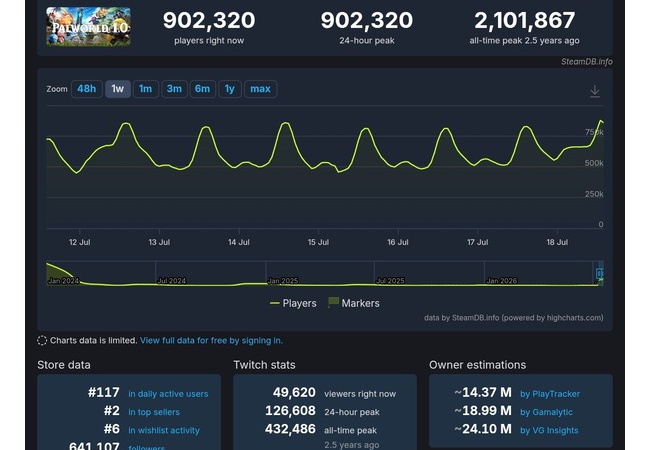The height and width of the screenshot is (450, 650).
Task: Select the 1y zoom option
Action: point(230,89)
